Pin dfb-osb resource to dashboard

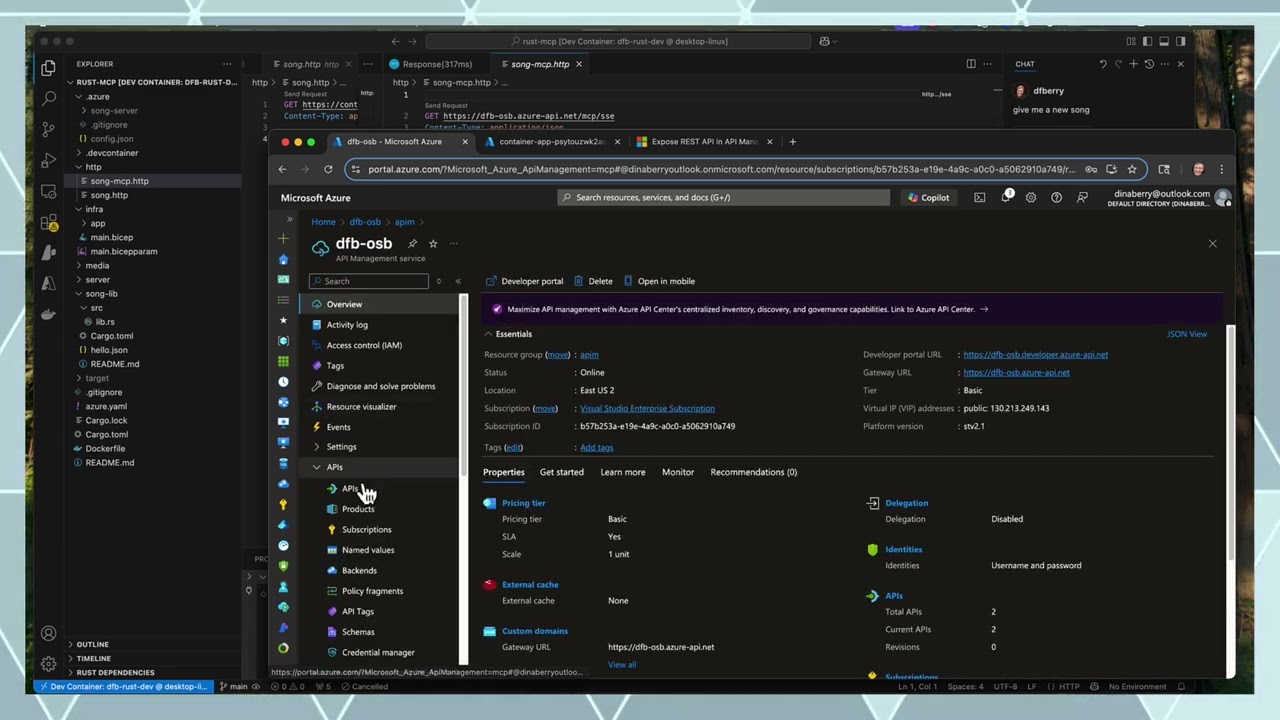coord(412,243)
